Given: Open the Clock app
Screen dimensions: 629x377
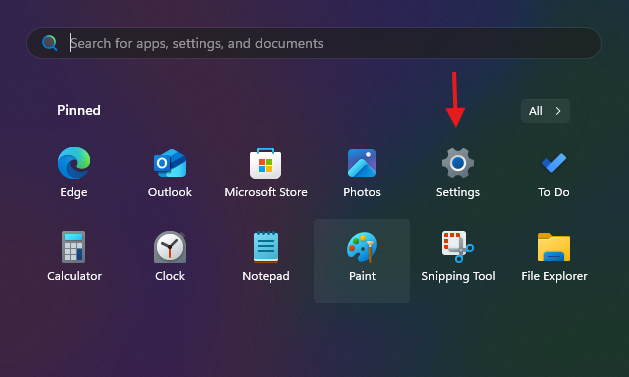Looking at the screenshot, I should (170, 257).
